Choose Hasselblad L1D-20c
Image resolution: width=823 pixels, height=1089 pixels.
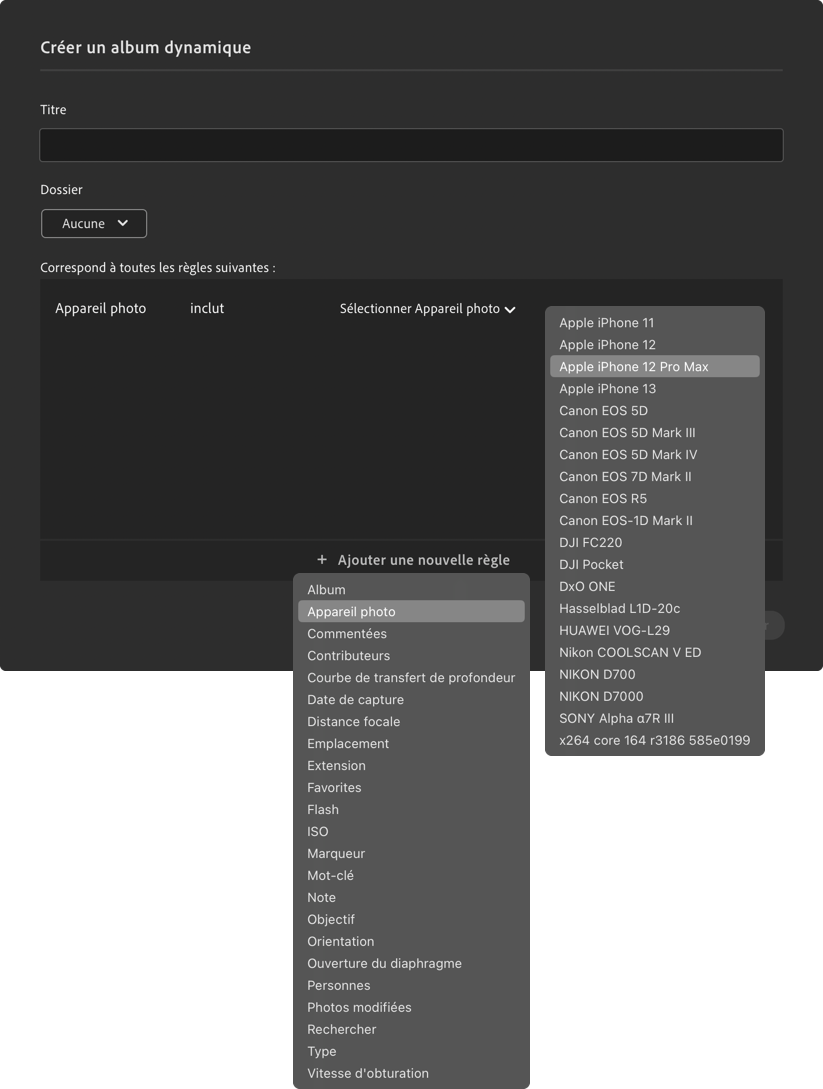(655, 608)
